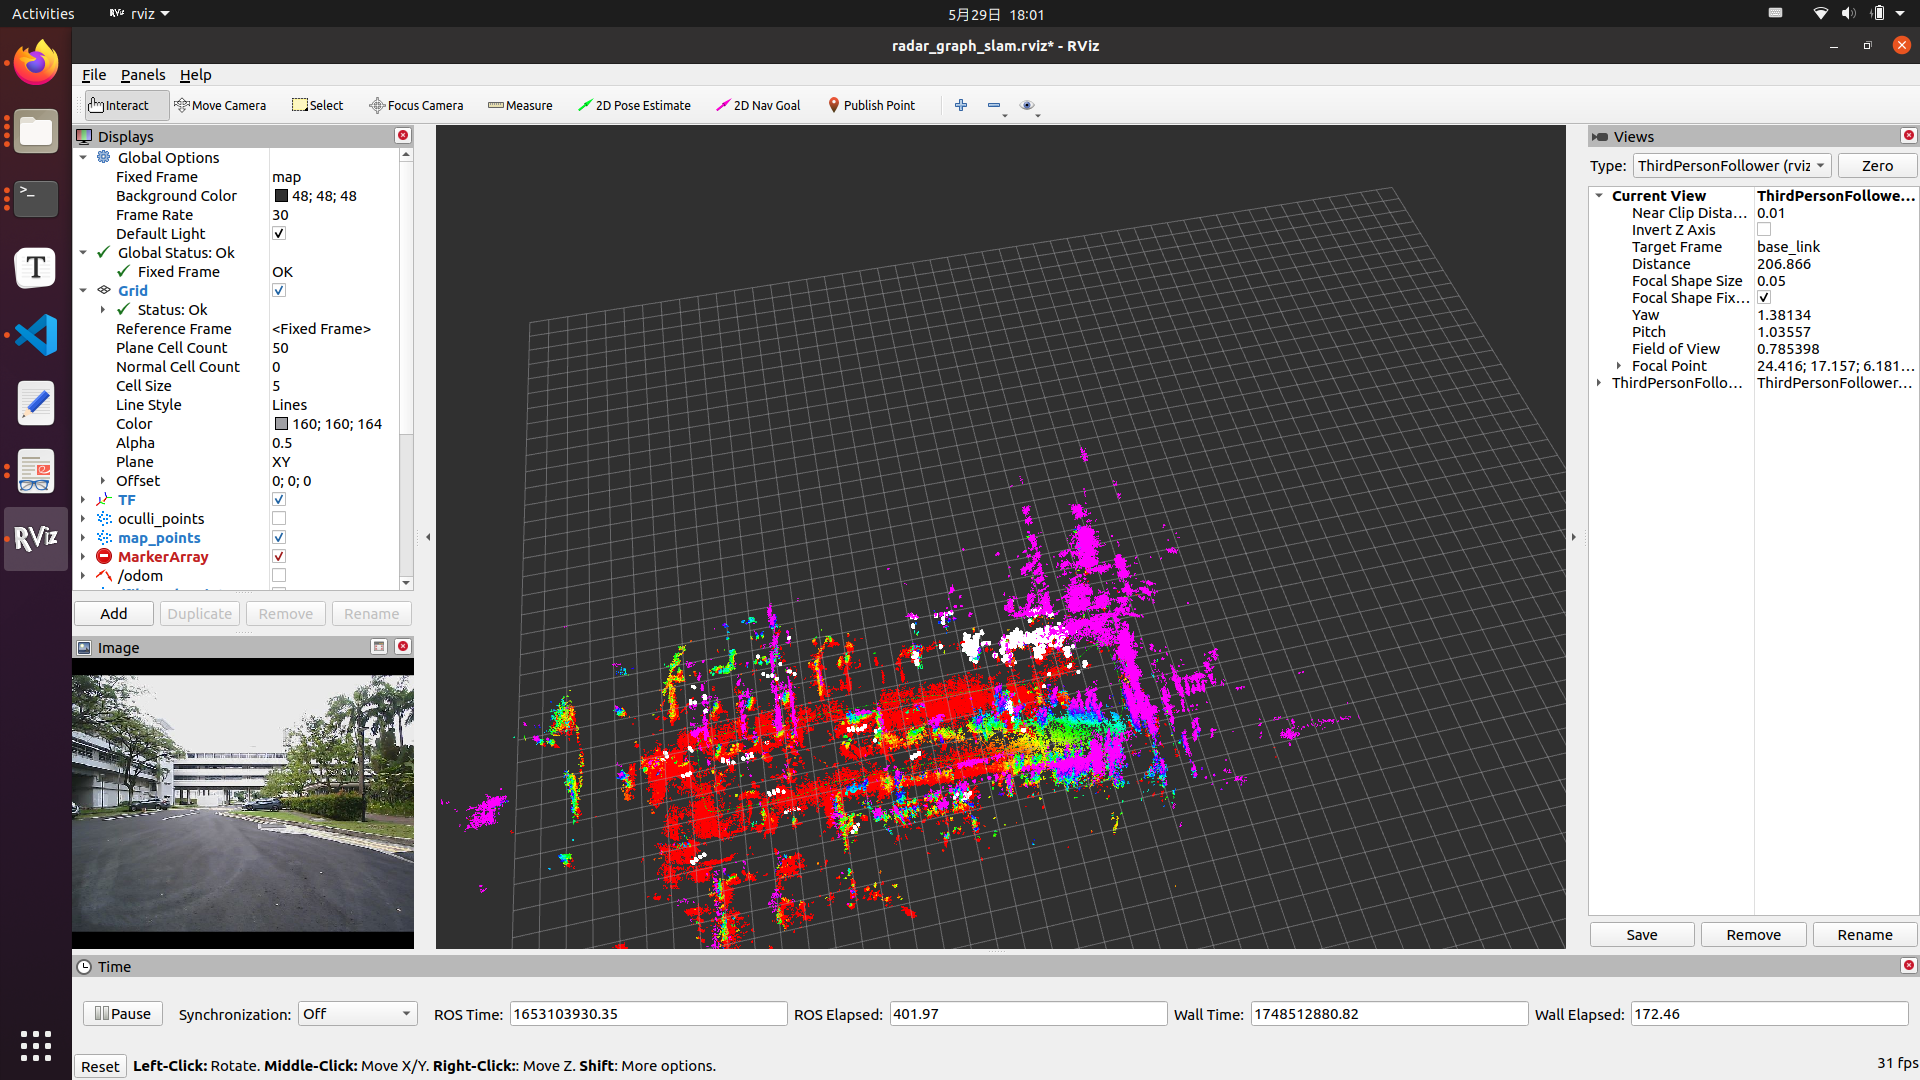Click Pause time button
Image resolution: width=1920 pixels, height=1080 pixels.
(x=123, y=1014)
